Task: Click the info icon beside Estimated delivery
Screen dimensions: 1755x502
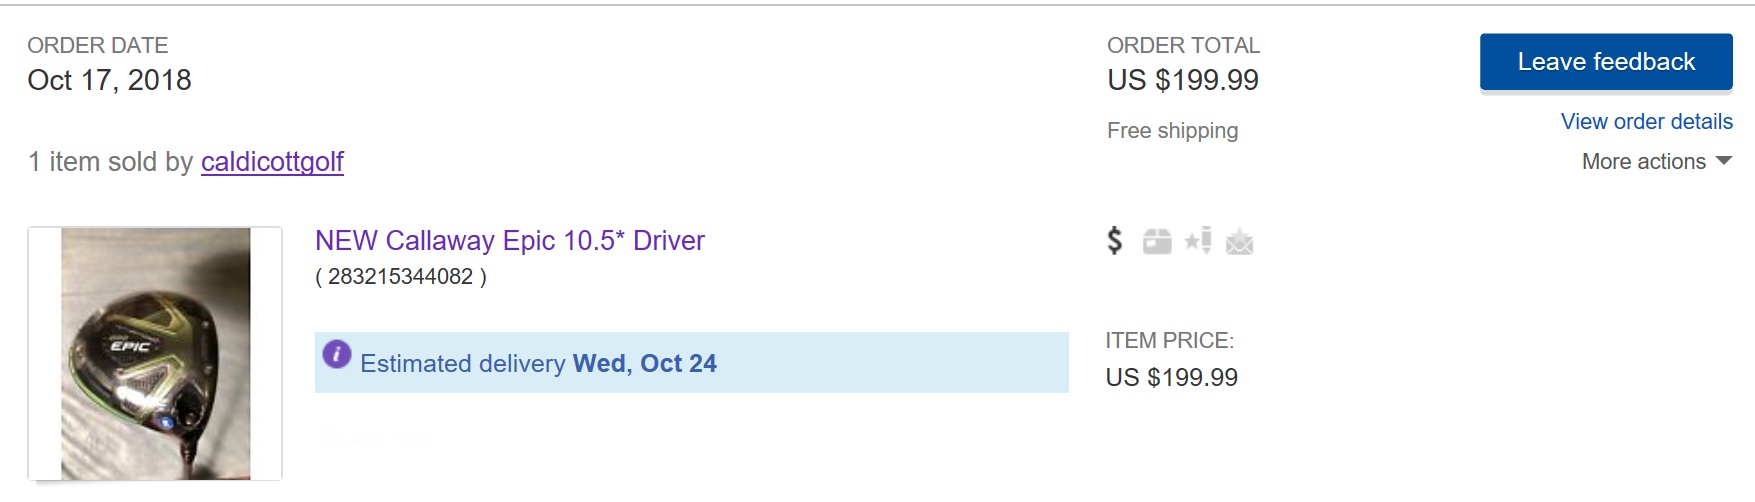Action: point(337,354)
